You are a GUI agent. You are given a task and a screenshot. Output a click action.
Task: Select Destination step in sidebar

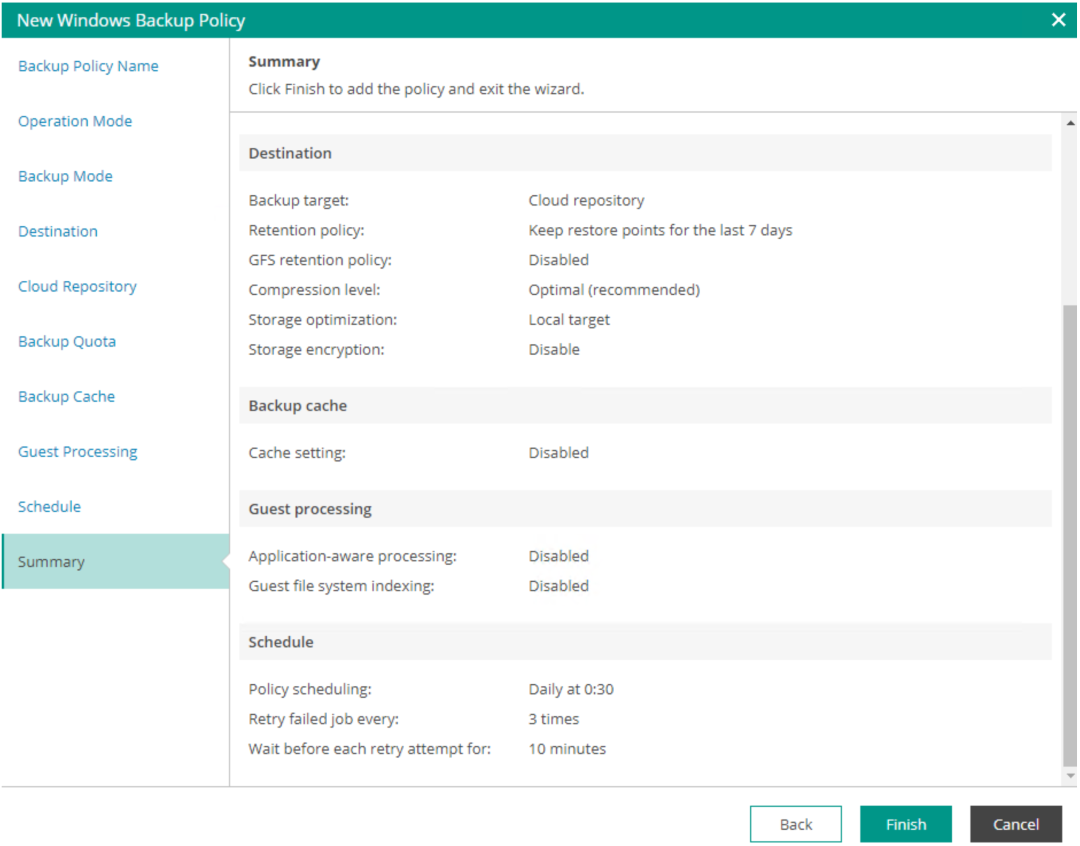pyautogui.click(x=58, y=231)
